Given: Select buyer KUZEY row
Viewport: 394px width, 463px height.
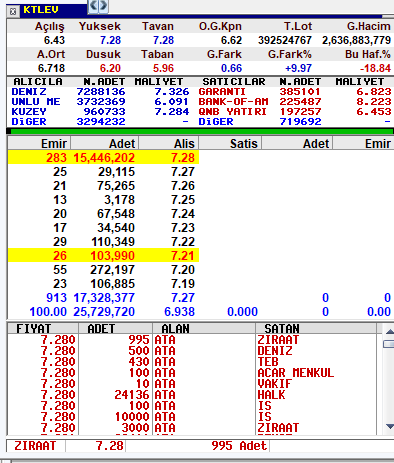Looking at the screenshot, I should (100, 112).
